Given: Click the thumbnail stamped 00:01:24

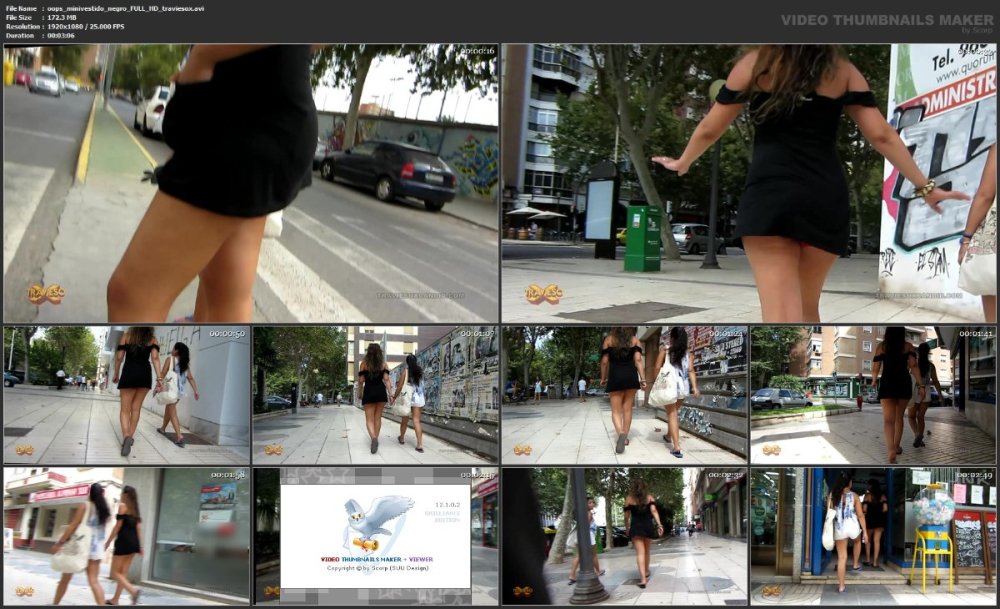Looking at the screenshot, I should coord(624,395).
